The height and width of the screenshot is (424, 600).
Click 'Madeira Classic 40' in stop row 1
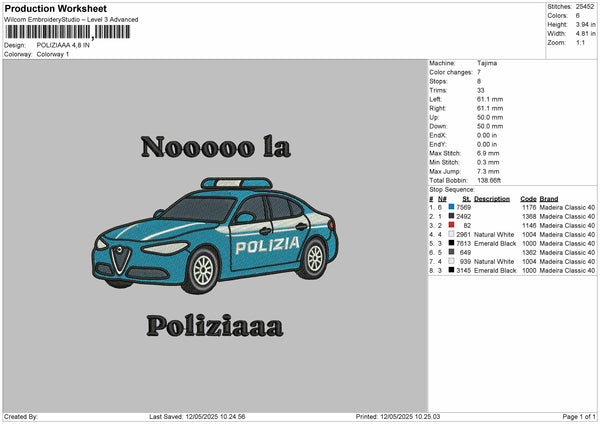(x=567, y=207)
